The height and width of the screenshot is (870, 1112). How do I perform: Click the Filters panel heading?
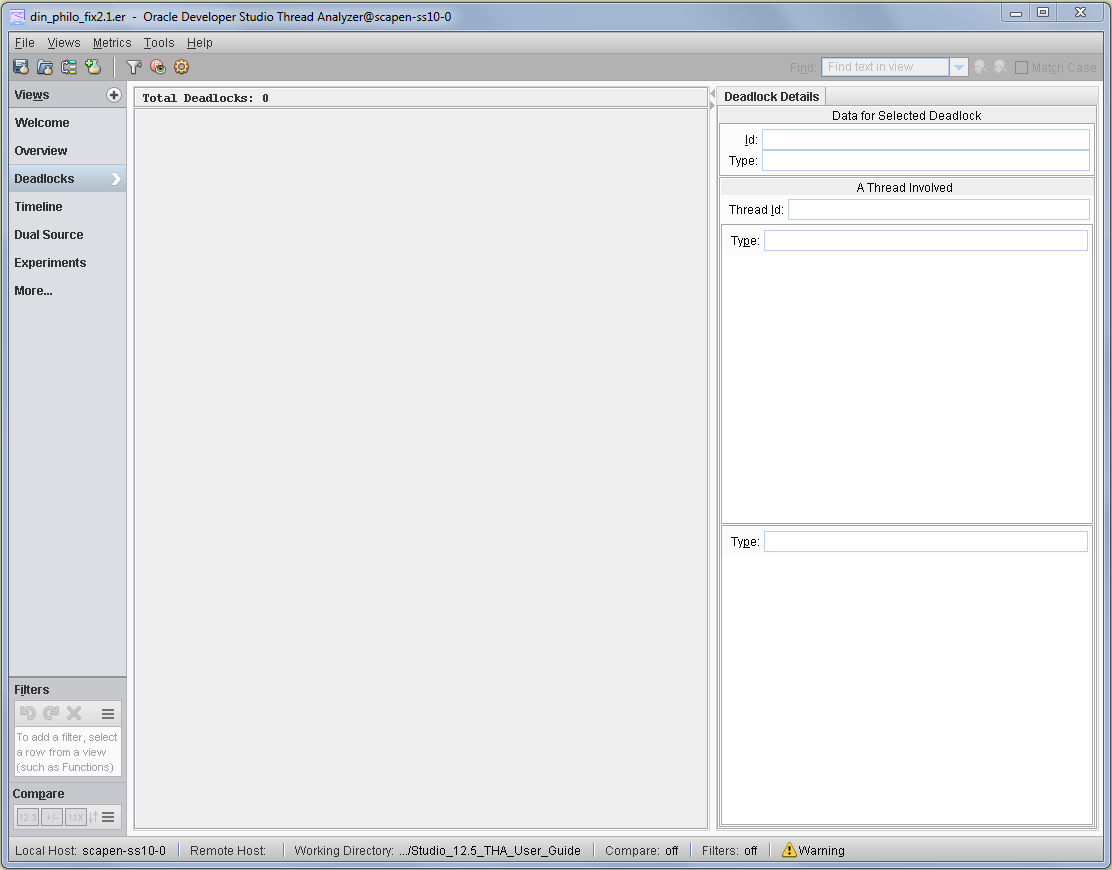click(x=32, y=690)
